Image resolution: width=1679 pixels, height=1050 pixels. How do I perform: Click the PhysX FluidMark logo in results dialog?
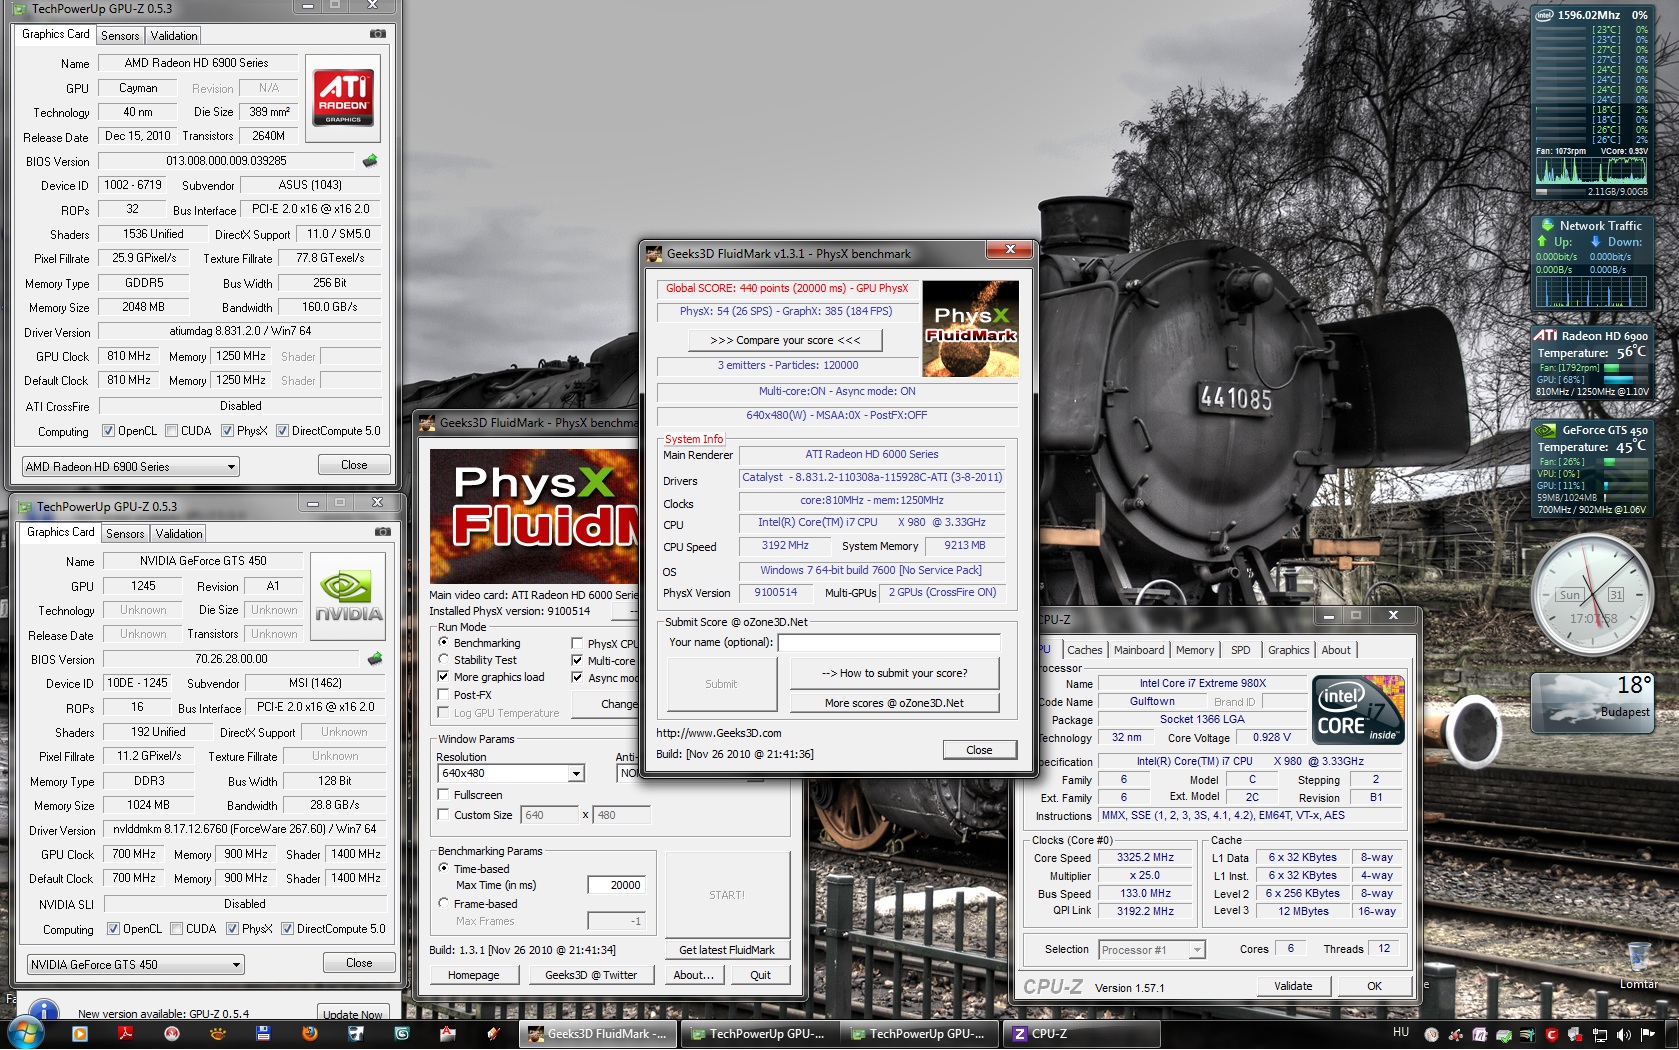point(970,328)
